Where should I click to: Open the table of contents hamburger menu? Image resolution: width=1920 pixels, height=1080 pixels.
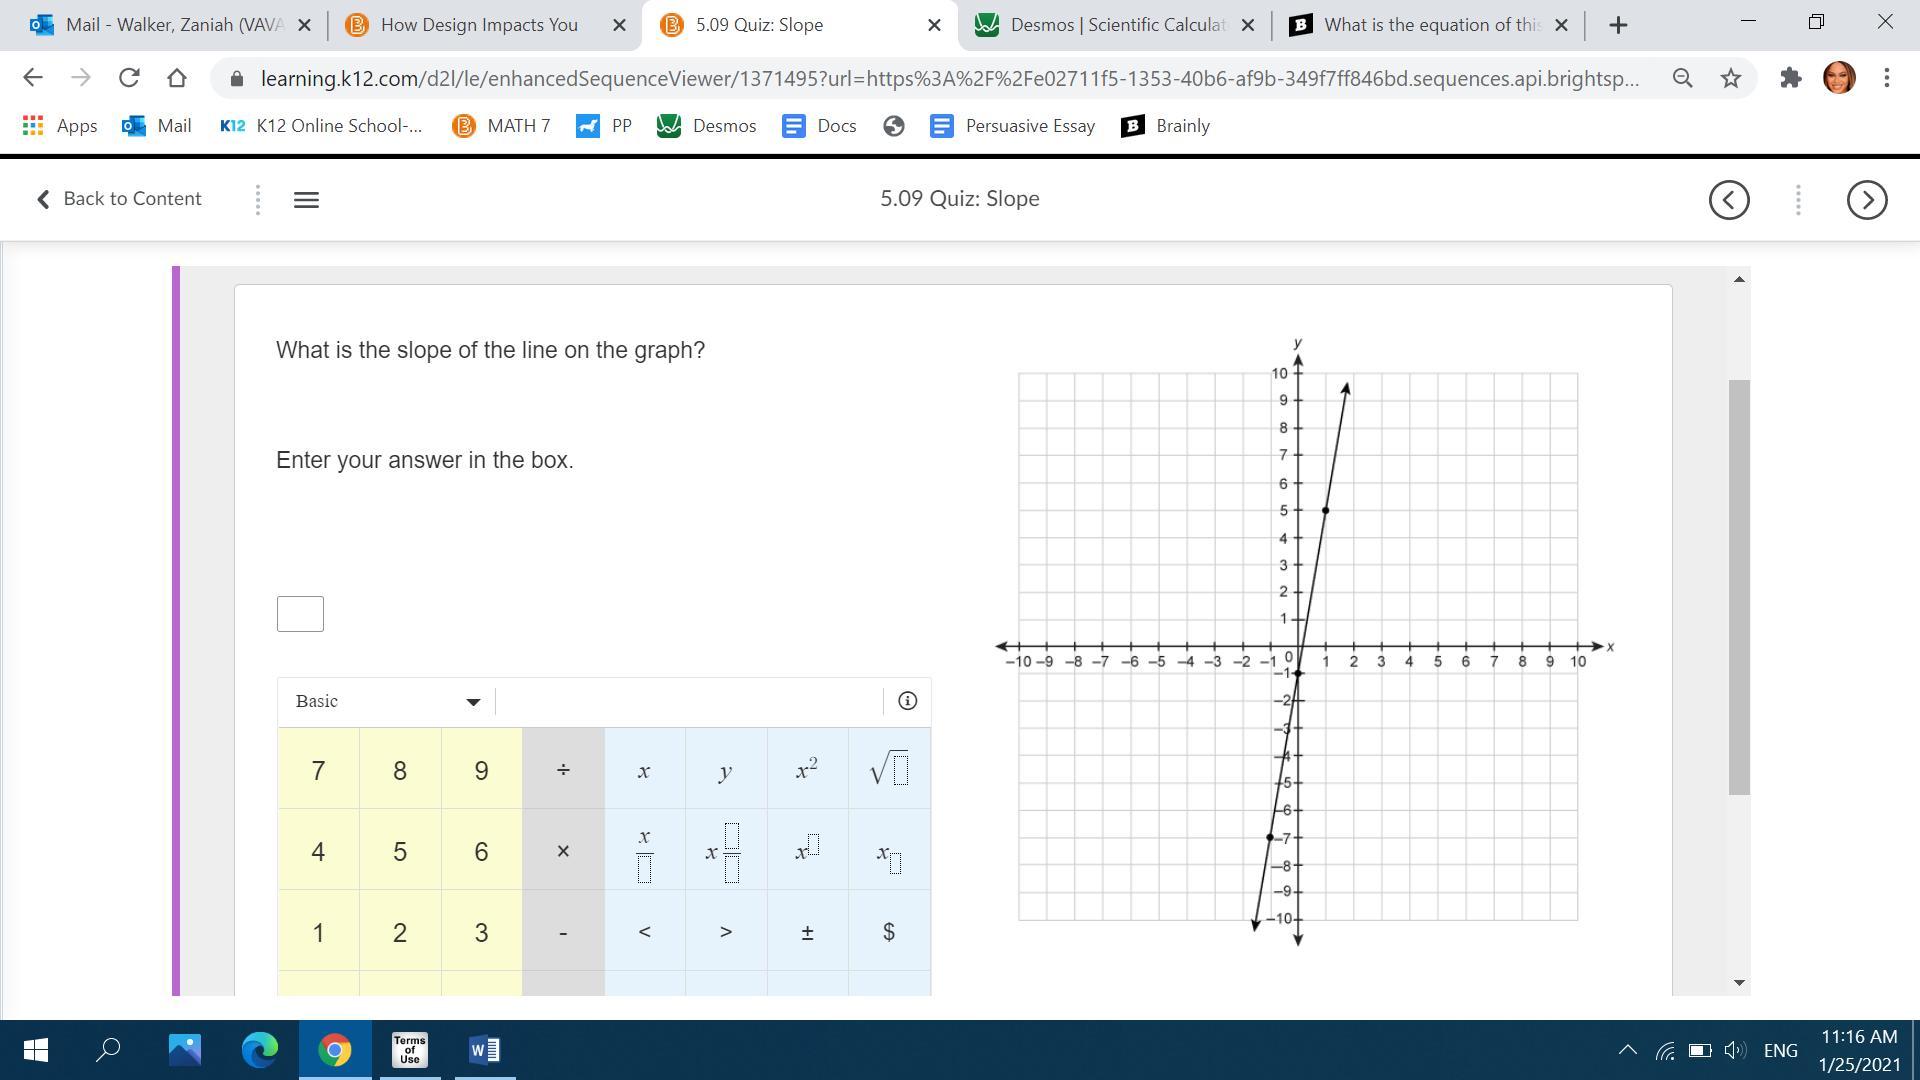pos(306,200)
